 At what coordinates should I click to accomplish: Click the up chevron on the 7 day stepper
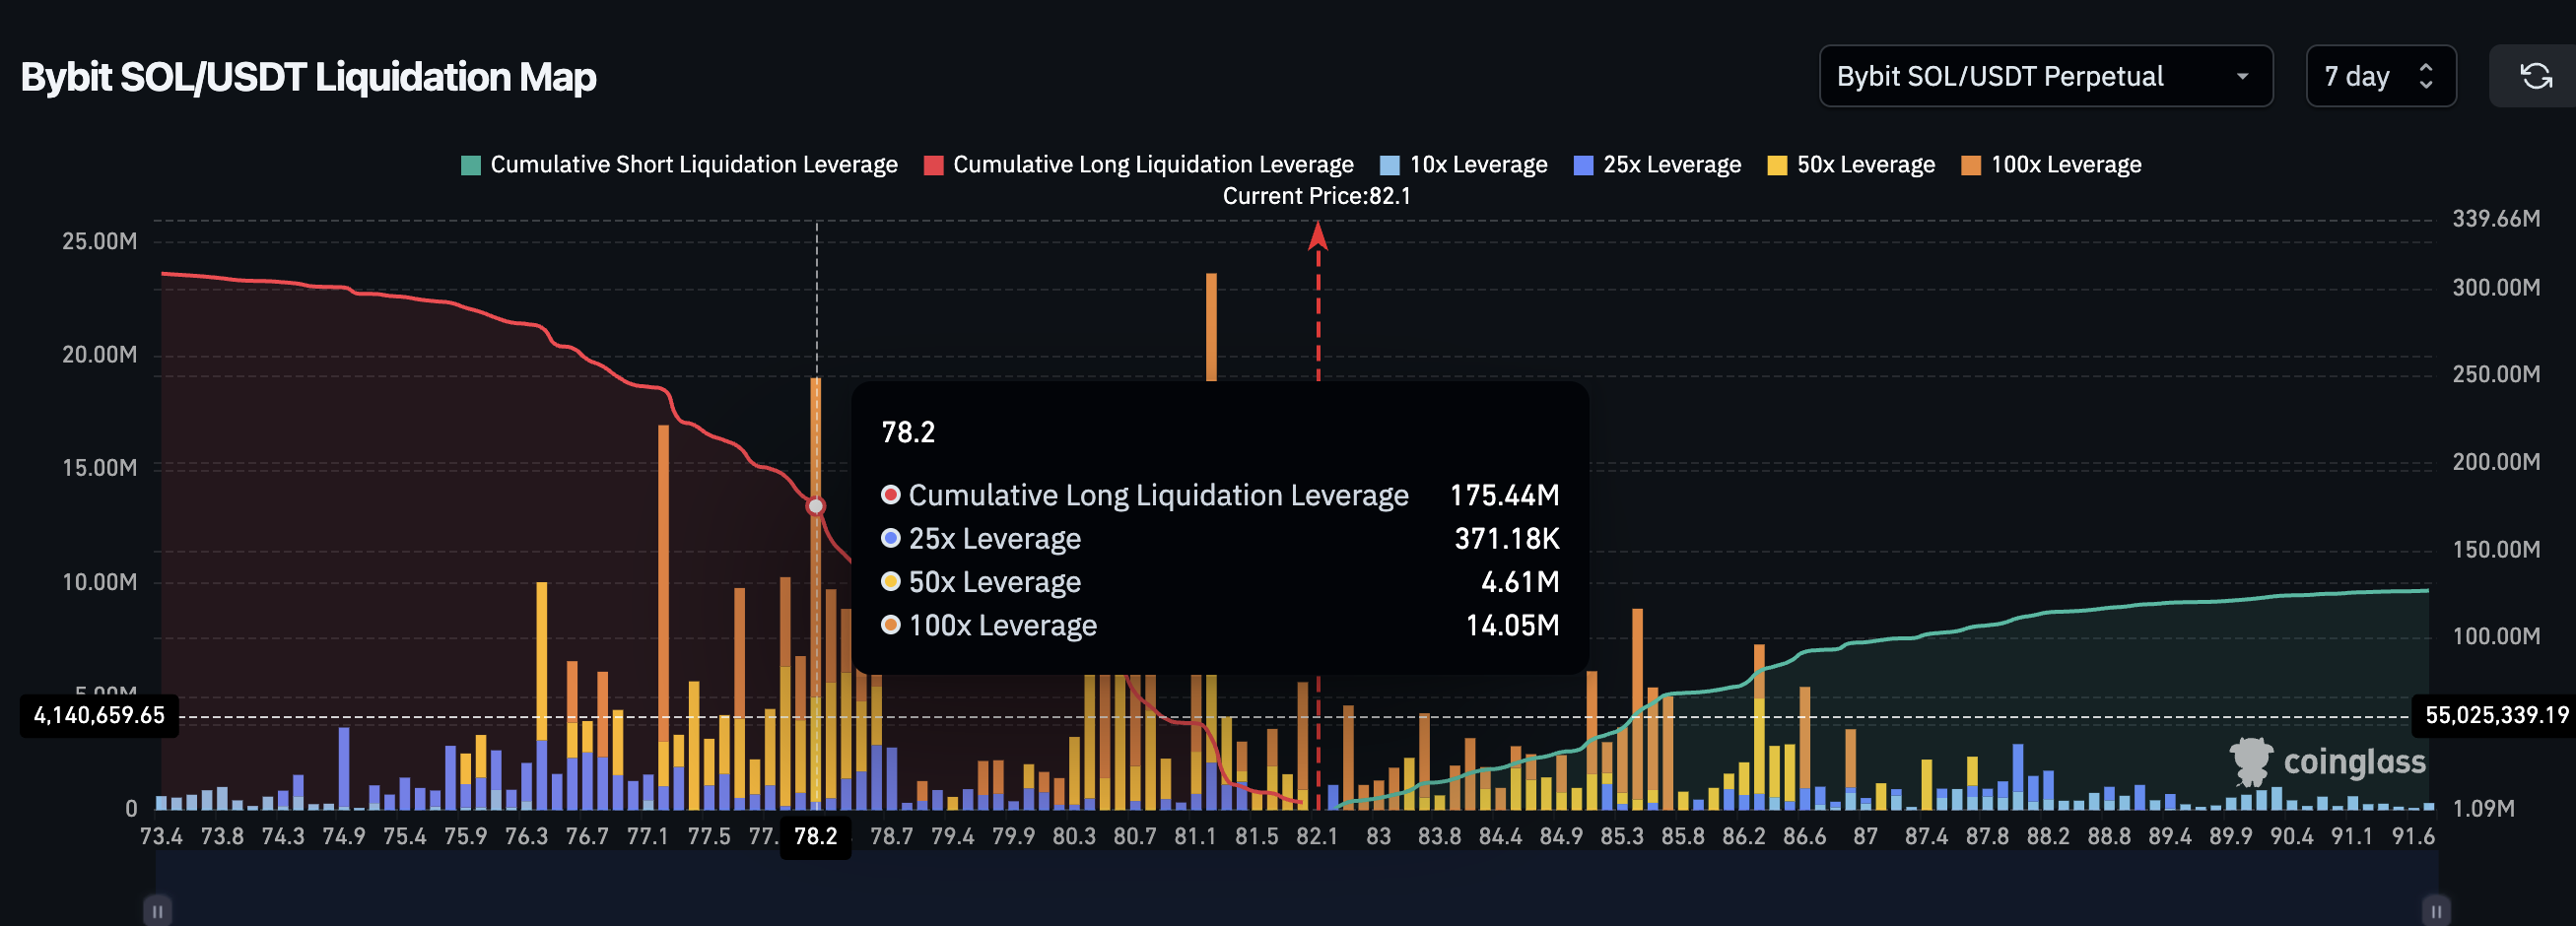[x=2427, y=67]
